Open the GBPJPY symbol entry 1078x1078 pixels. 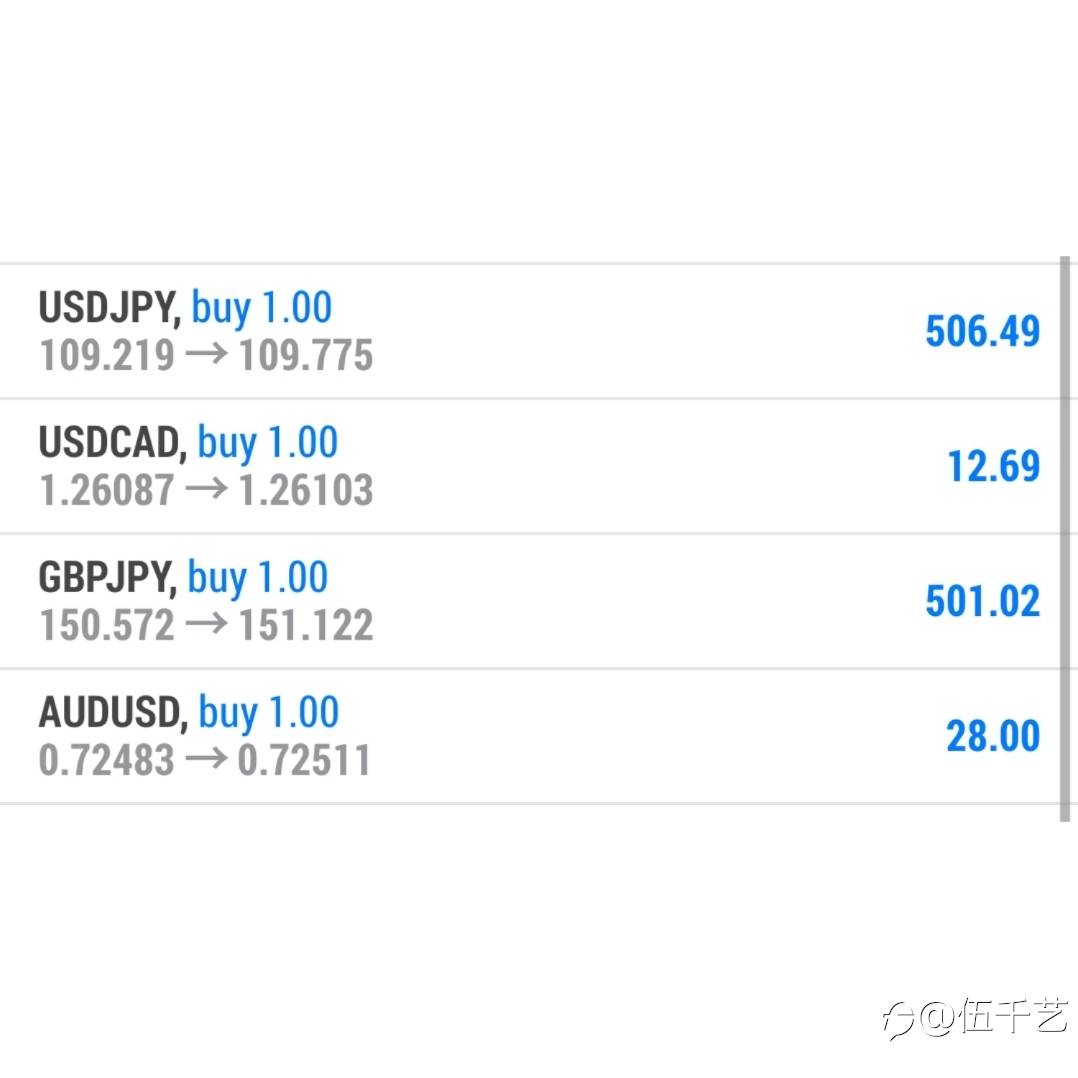[106, 578]
